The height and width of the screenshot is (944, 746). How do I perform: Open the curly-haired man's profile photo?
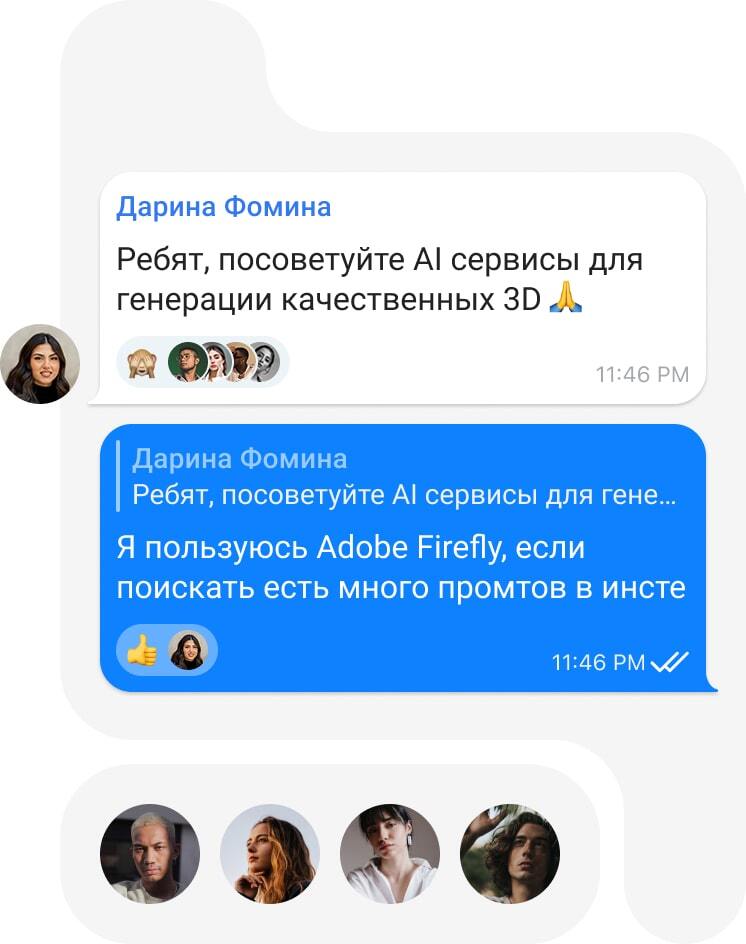point(509,854)
